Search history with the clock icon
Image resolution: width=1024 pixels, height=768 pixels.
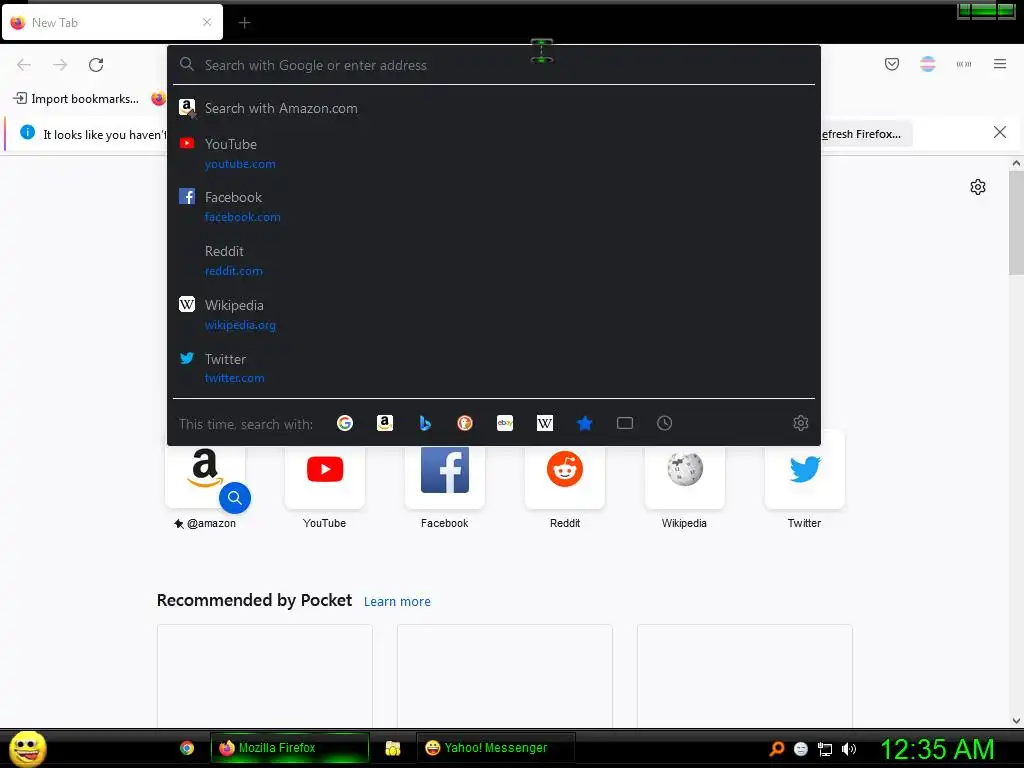[664, 423]
